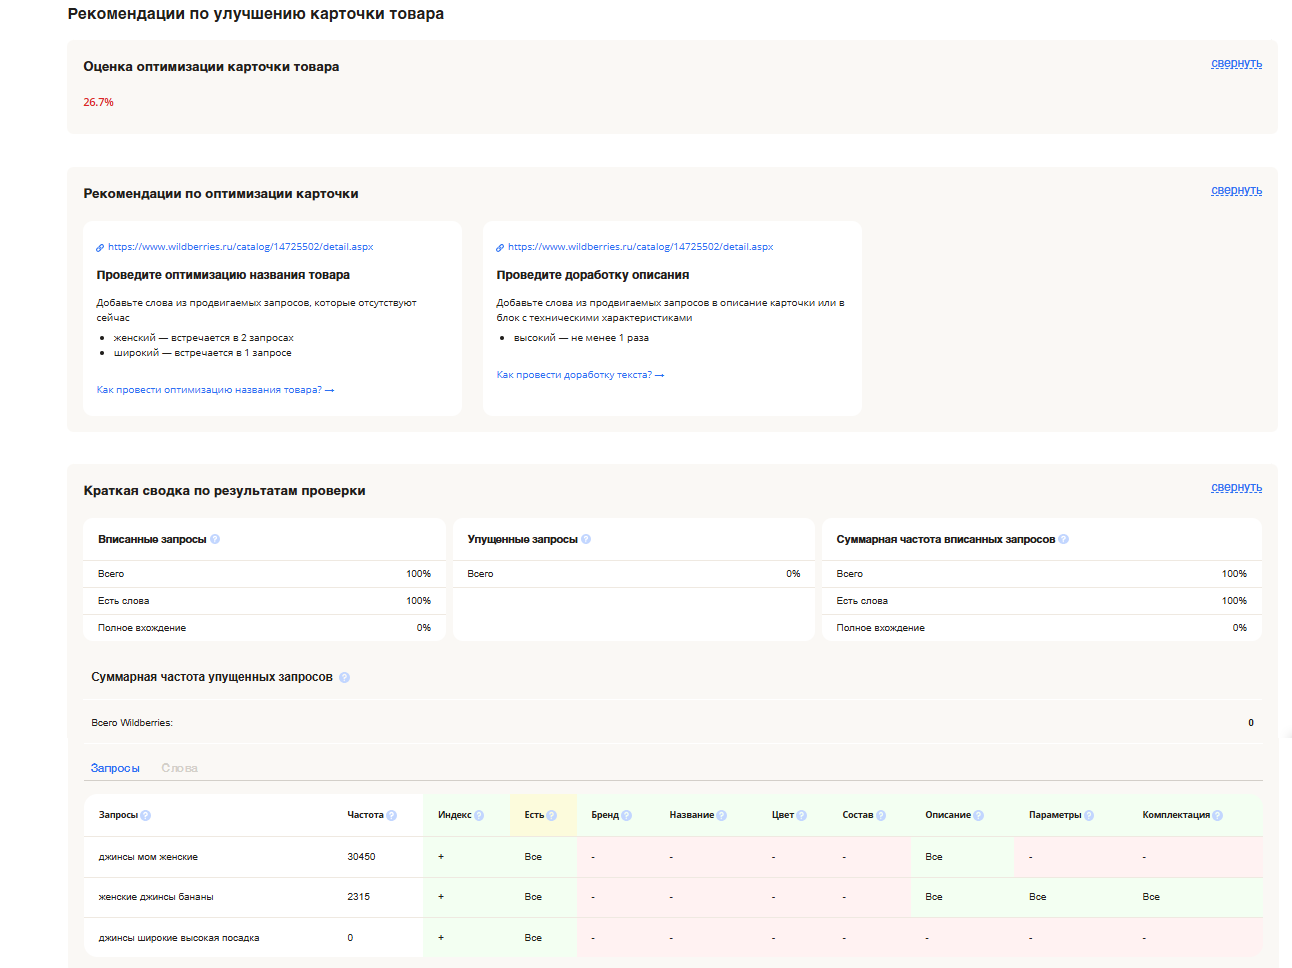The height and width of the screenshot is (968, 1292).
Task: Click help icon in Бренд column header
Action: click(627, 816)
